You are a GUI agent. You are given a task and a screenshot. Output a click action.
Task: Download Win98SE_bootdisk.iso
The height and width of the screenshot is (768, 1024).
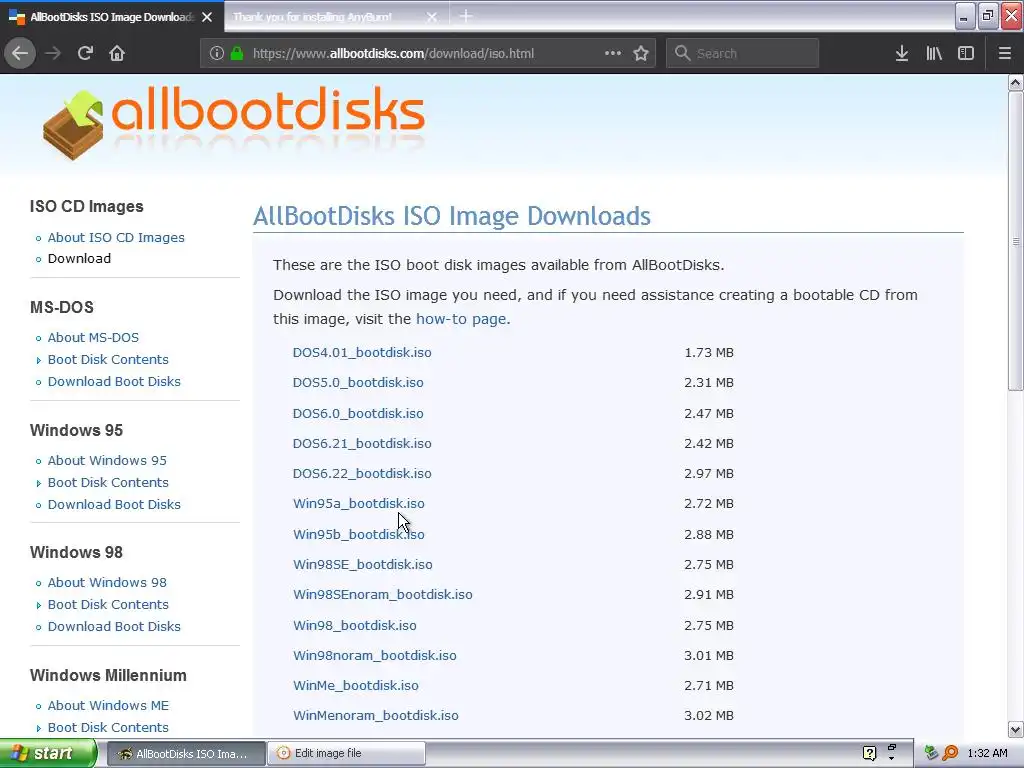[362, 564]
